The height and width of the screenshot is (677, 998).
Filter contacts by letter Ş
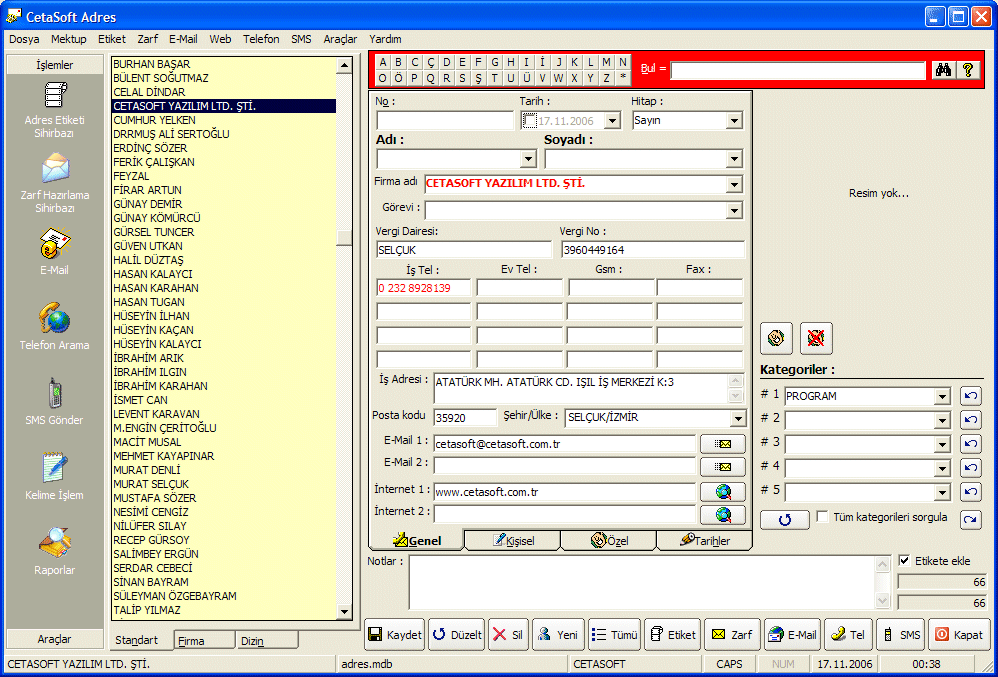[479, 78]
